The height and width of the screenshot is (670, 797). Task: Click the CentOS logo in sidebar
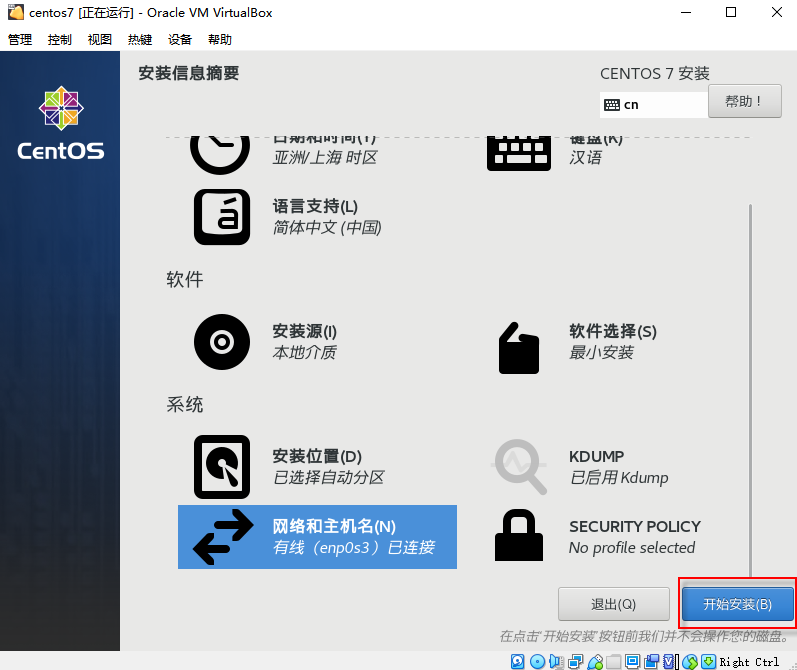(x=61, y=123)
